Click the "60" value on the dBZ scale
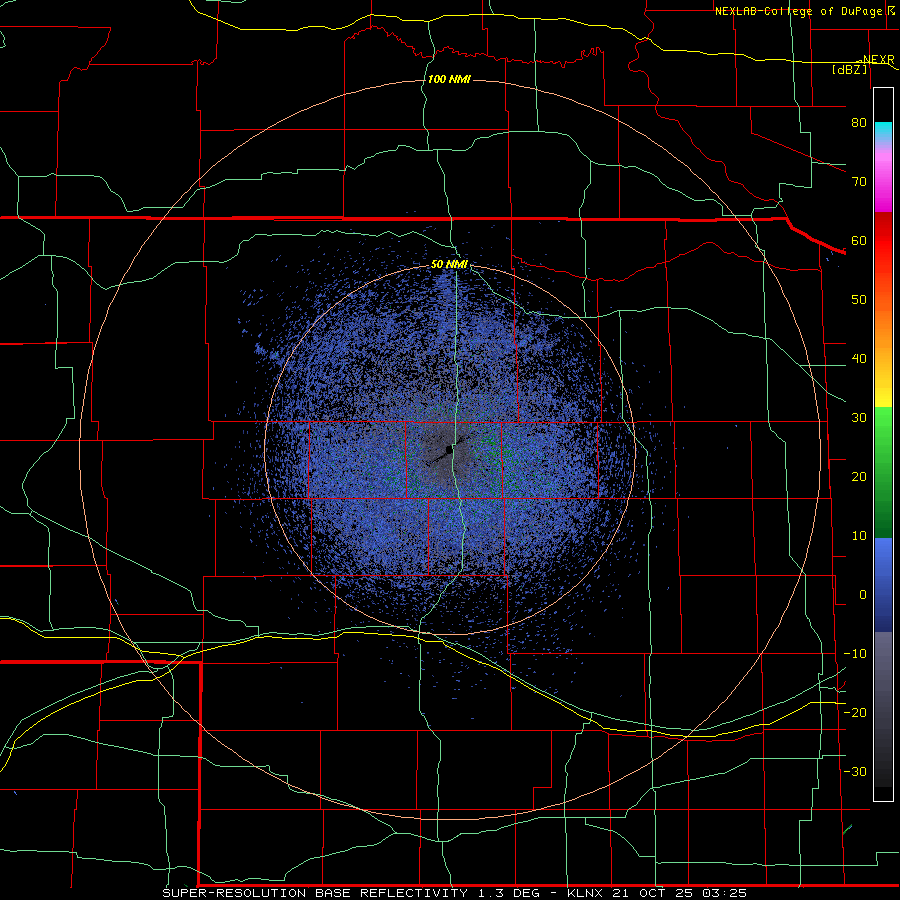Screen dimensions: 900x900 [x=859, y=240]
